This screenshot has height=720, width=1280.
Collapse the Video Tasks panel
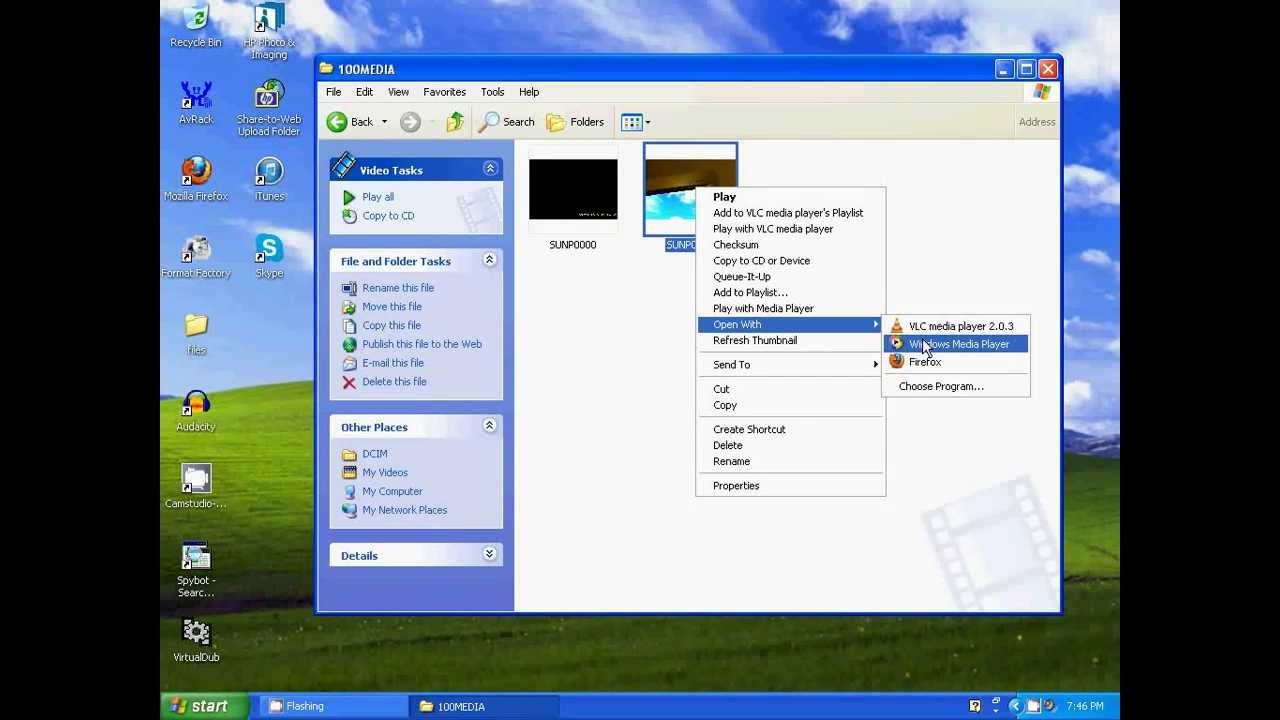[490, 169]
